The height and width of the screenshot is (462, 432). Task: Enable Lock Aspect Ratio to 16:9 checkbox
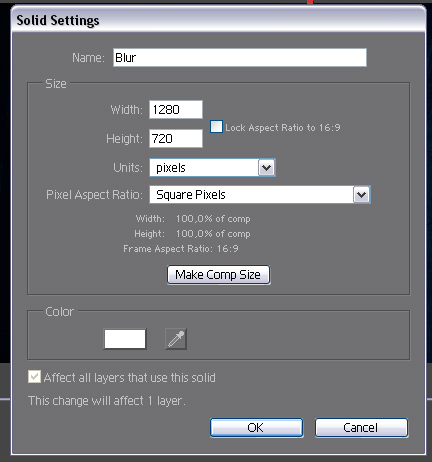pyautogui.click(x=216, y=127)
